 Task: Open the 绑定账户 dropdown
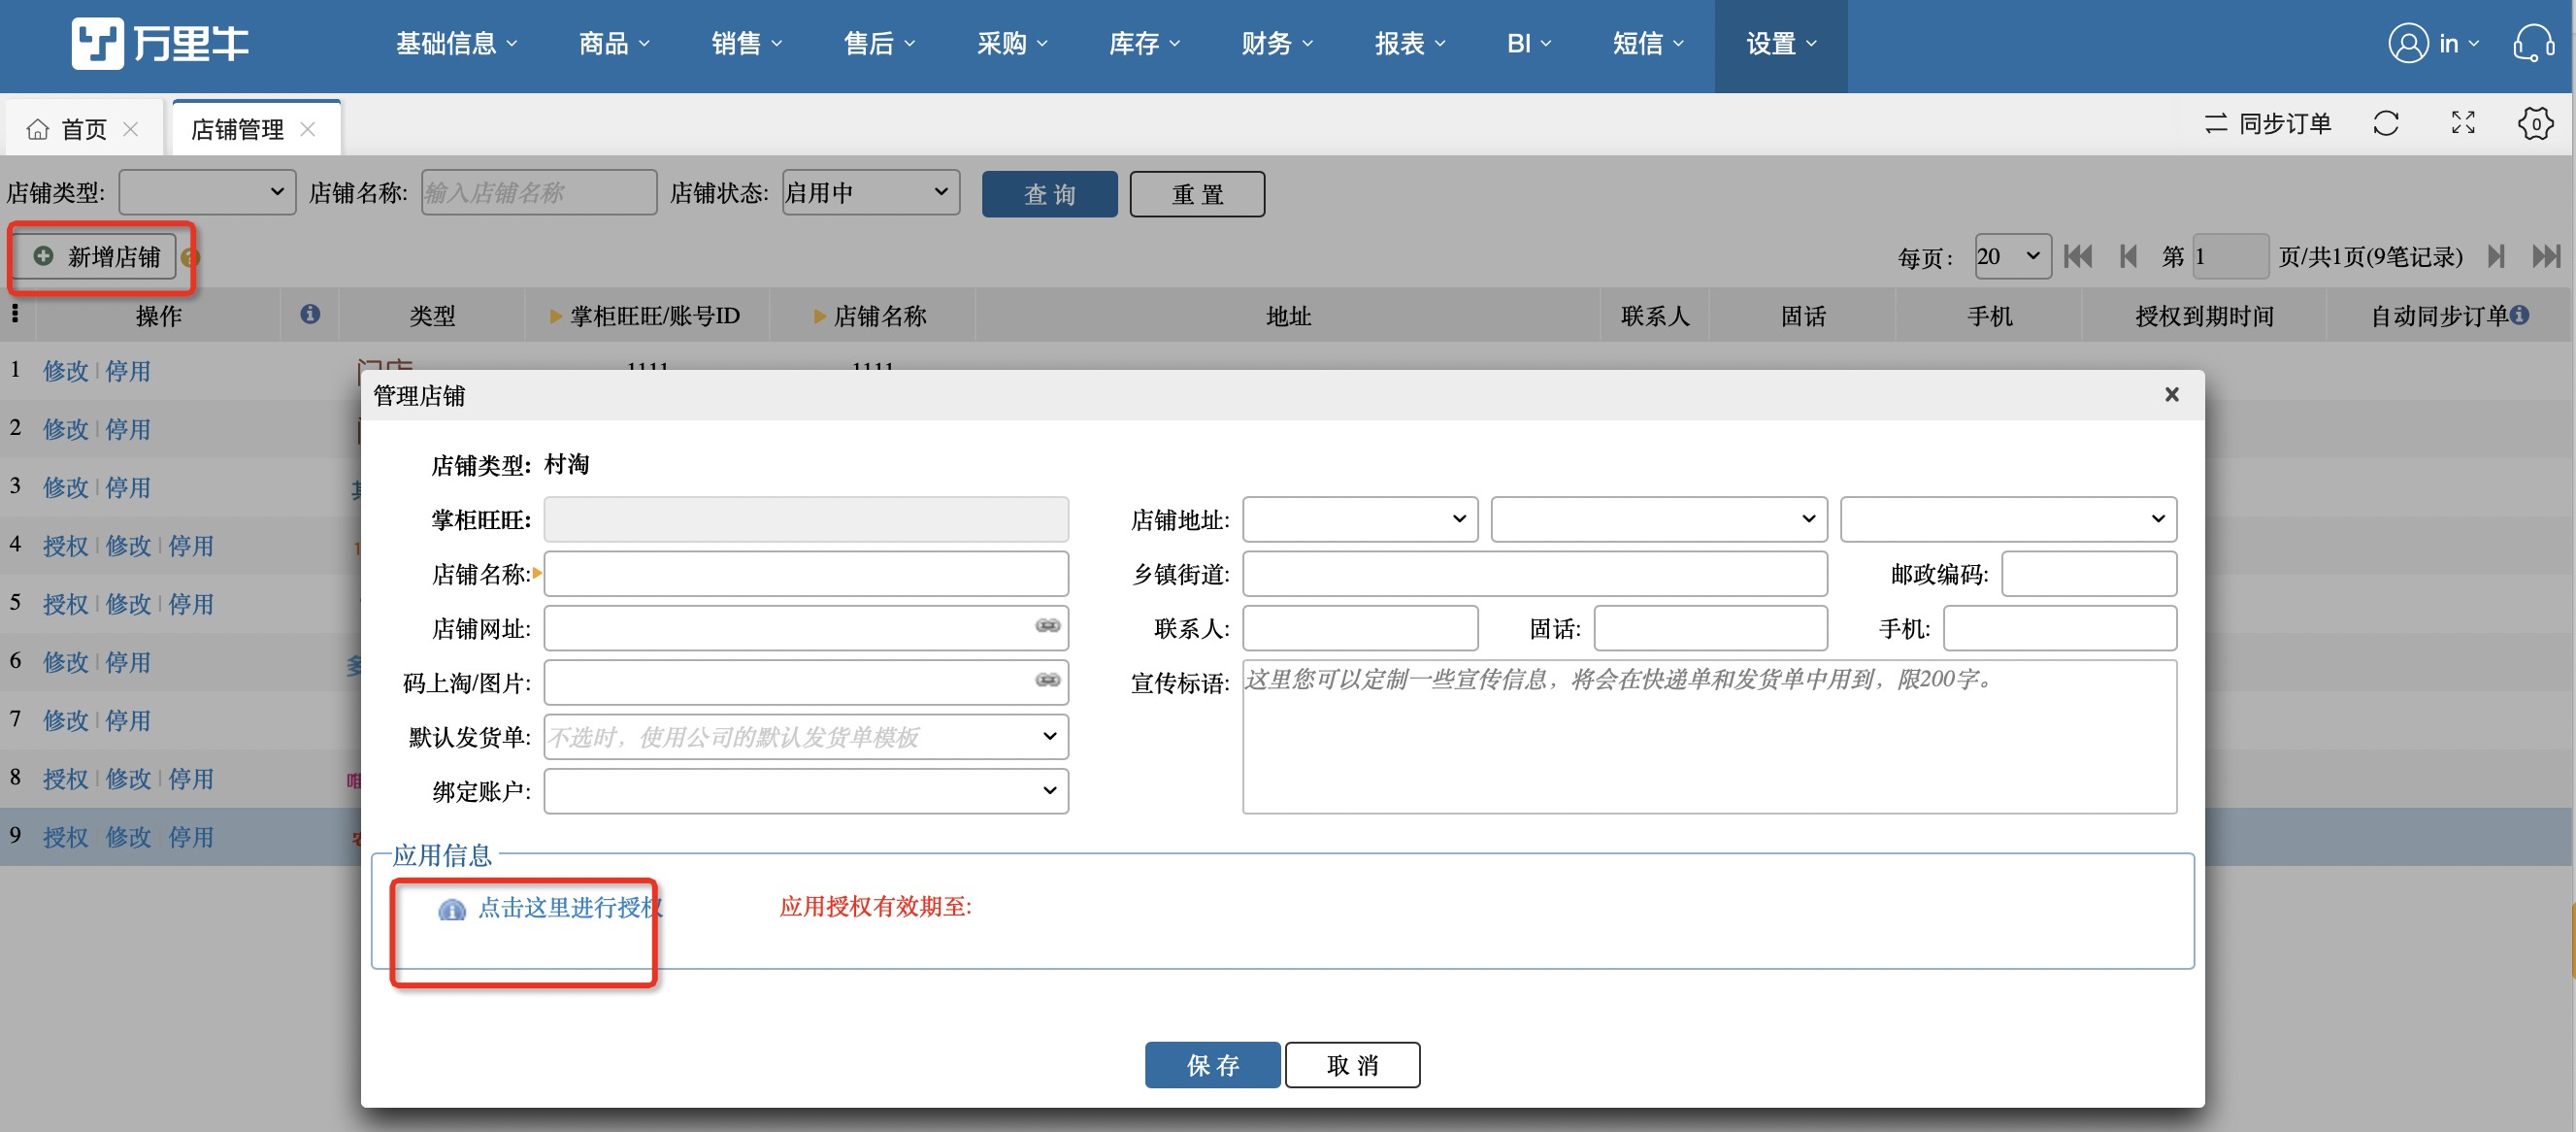pyautogui.click(x=806, y=790)
